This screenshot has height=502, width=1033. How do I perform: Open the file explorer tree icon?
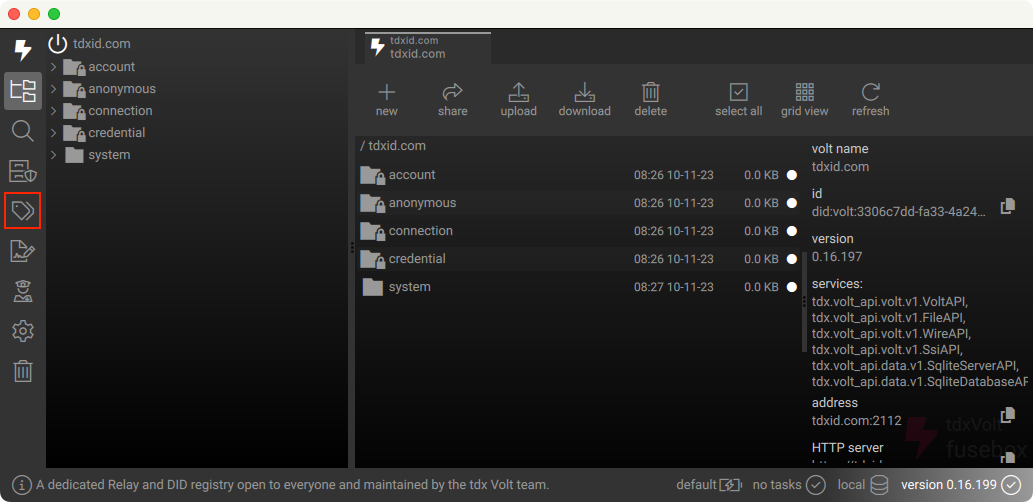click(x=23, y=91)
